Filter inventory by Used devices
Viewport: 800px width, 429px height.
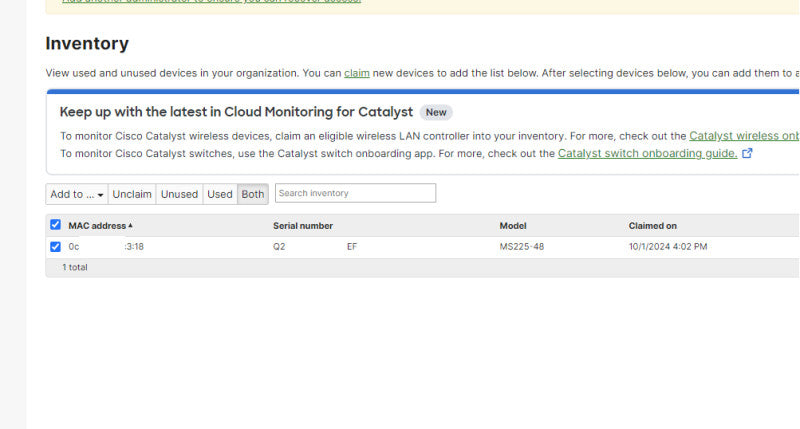click(x=220, y=194)
